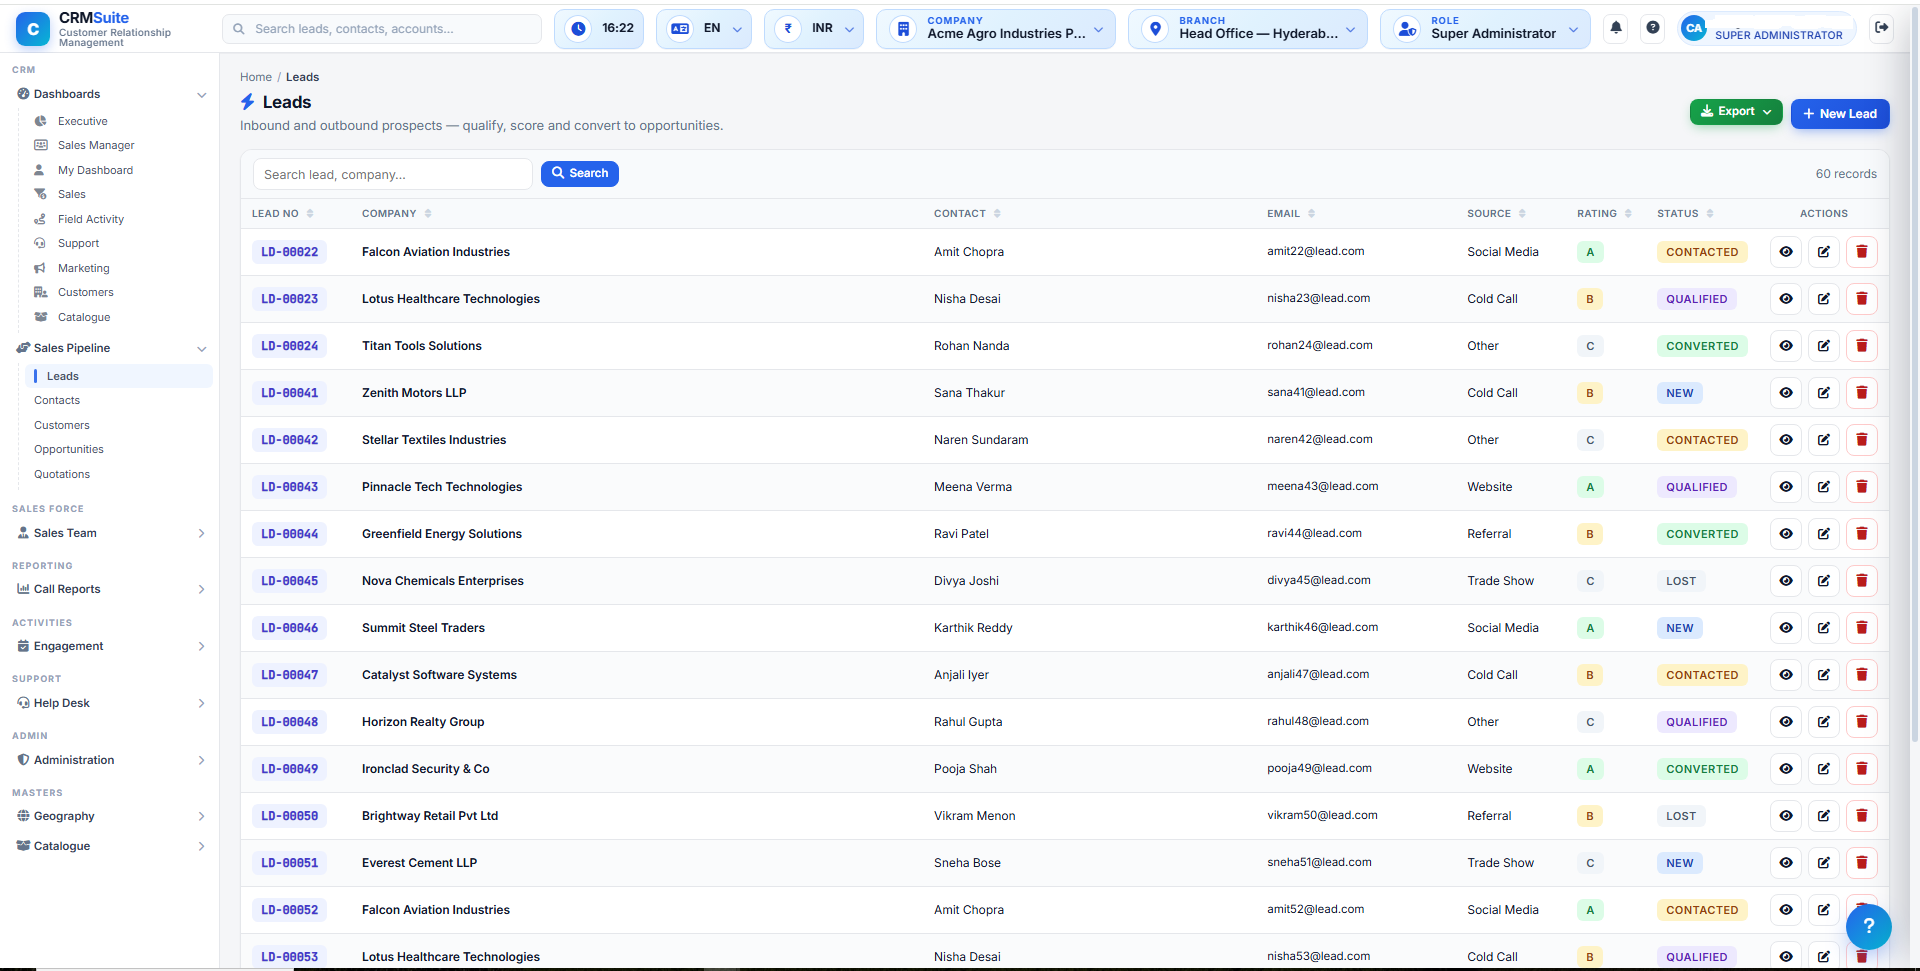Edit Catalyst Software Systems lead
Image resolution: width=1920 pixels, height=971 pixels.
pyautogui.click(x=1824, y=675)
